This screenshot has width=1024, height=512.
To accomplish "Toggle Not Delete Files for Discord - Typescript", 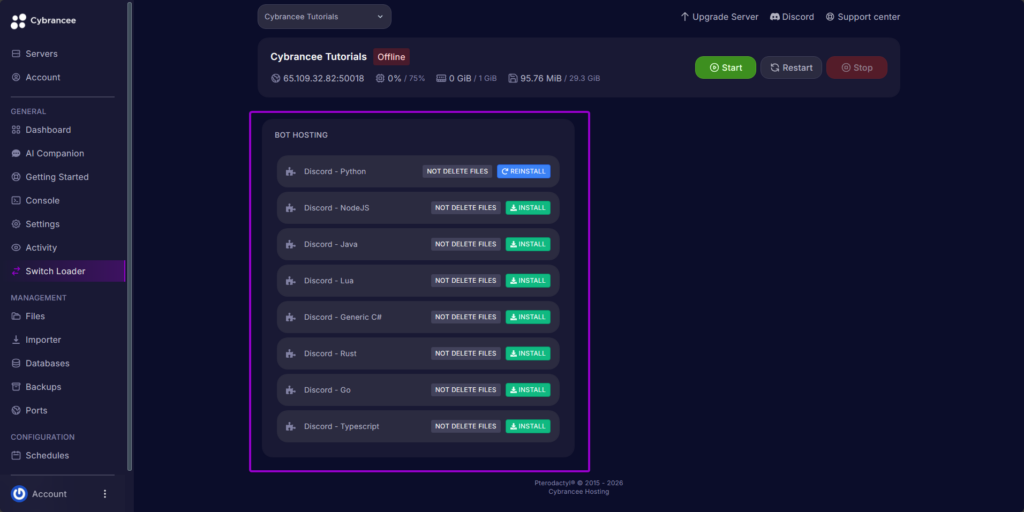I will click(x=466, y=426).
